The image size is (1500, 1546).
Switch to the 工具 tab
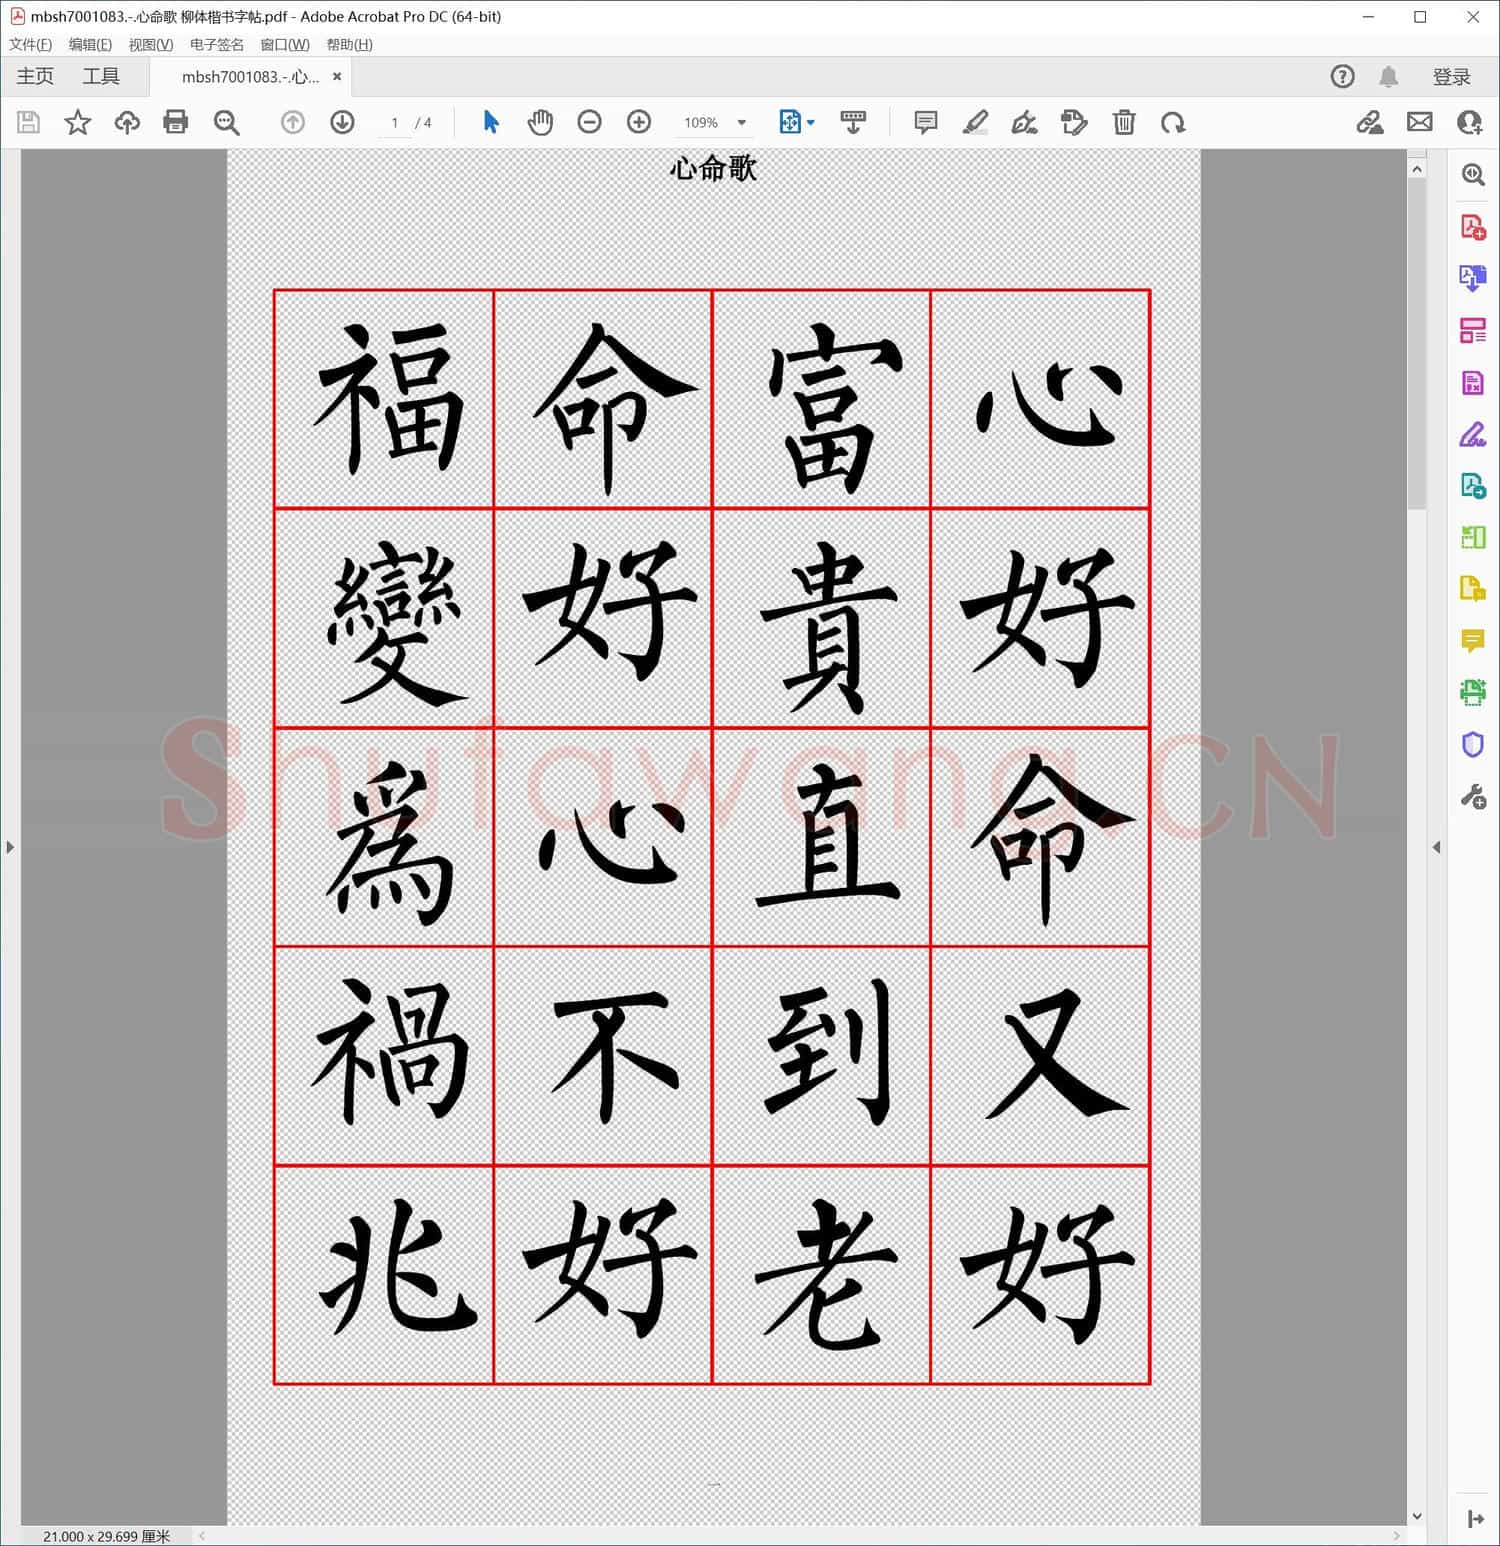[x=100, y=76]
